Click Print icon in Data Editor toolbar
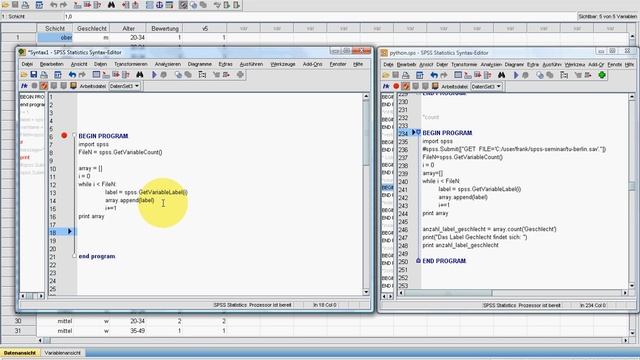The image size is (640, 360). [x=25, y=5]
